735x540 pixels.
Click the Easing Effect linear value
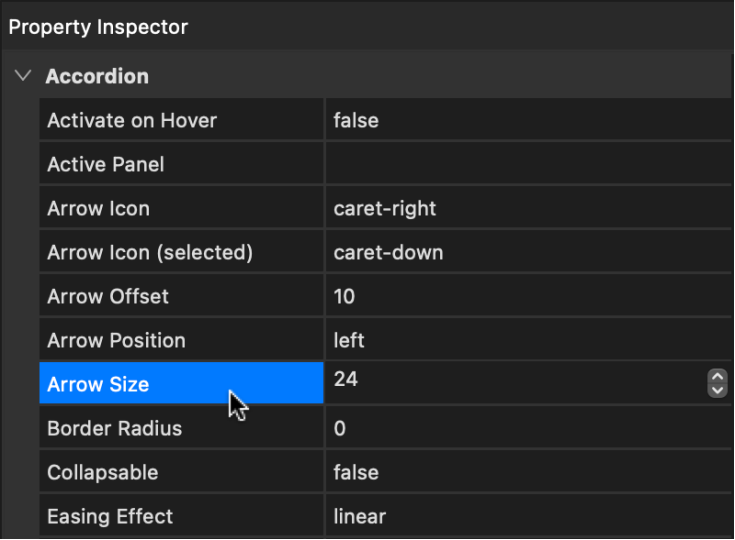(x=360, y=517)
